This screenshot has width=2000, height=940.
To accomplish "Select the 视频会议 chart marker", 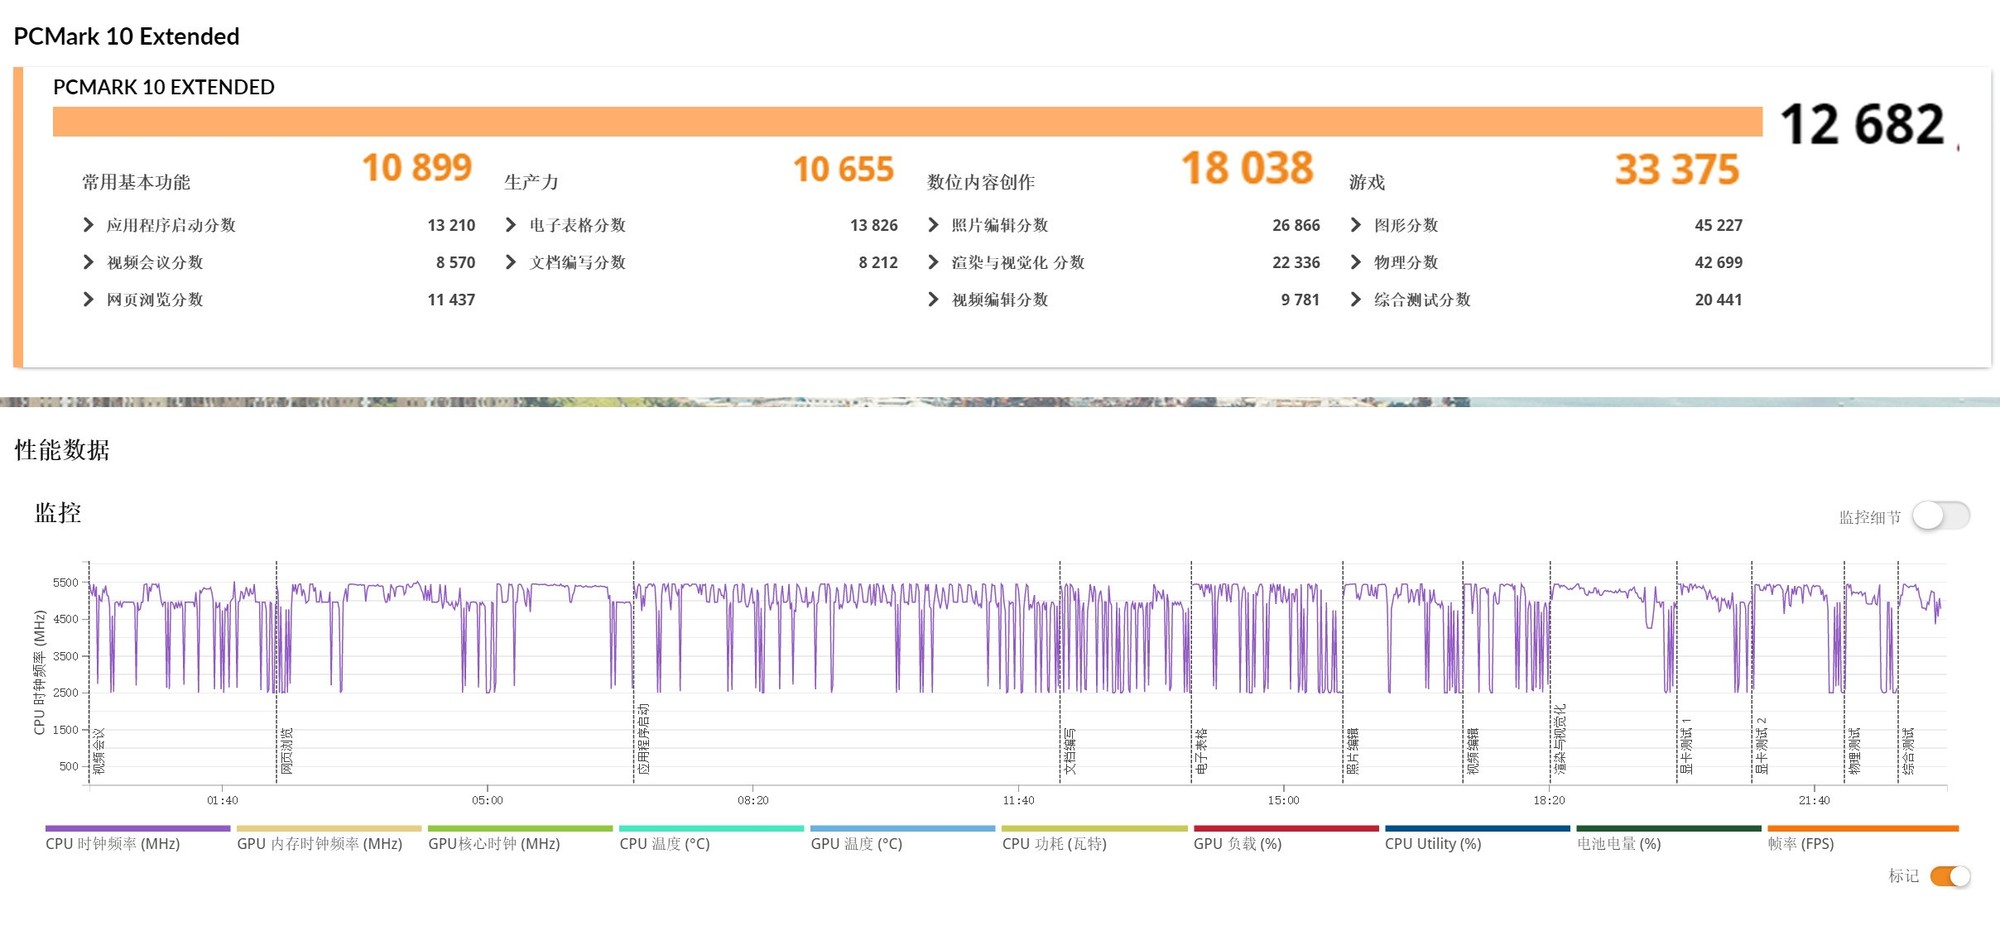I will click(x=99, y=751).
